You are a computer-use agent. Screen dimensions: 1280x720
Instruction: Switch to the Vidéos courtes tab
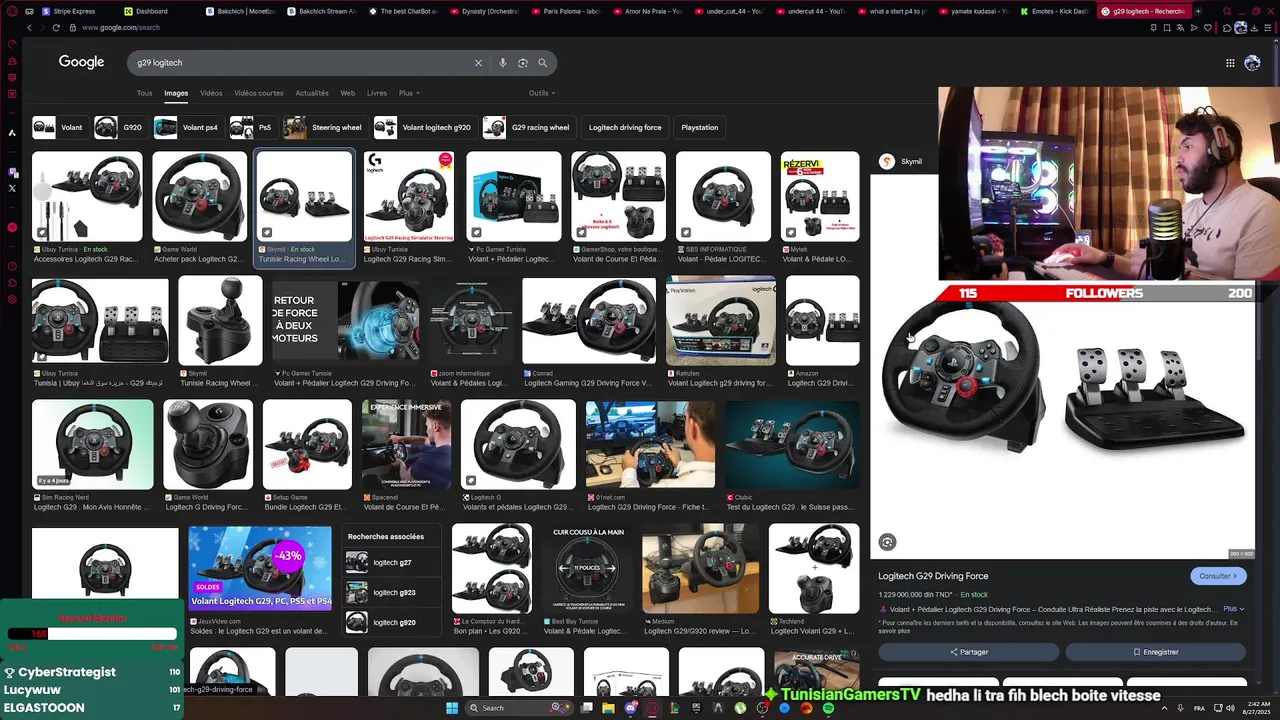tap(259, 93)
